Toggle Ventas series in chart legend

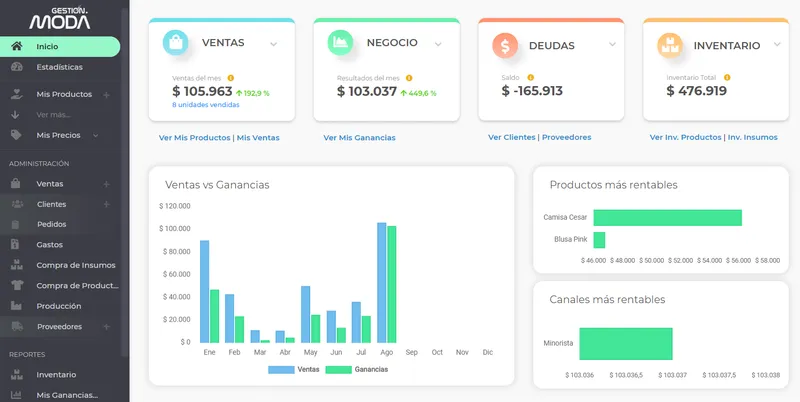point(293,369)
